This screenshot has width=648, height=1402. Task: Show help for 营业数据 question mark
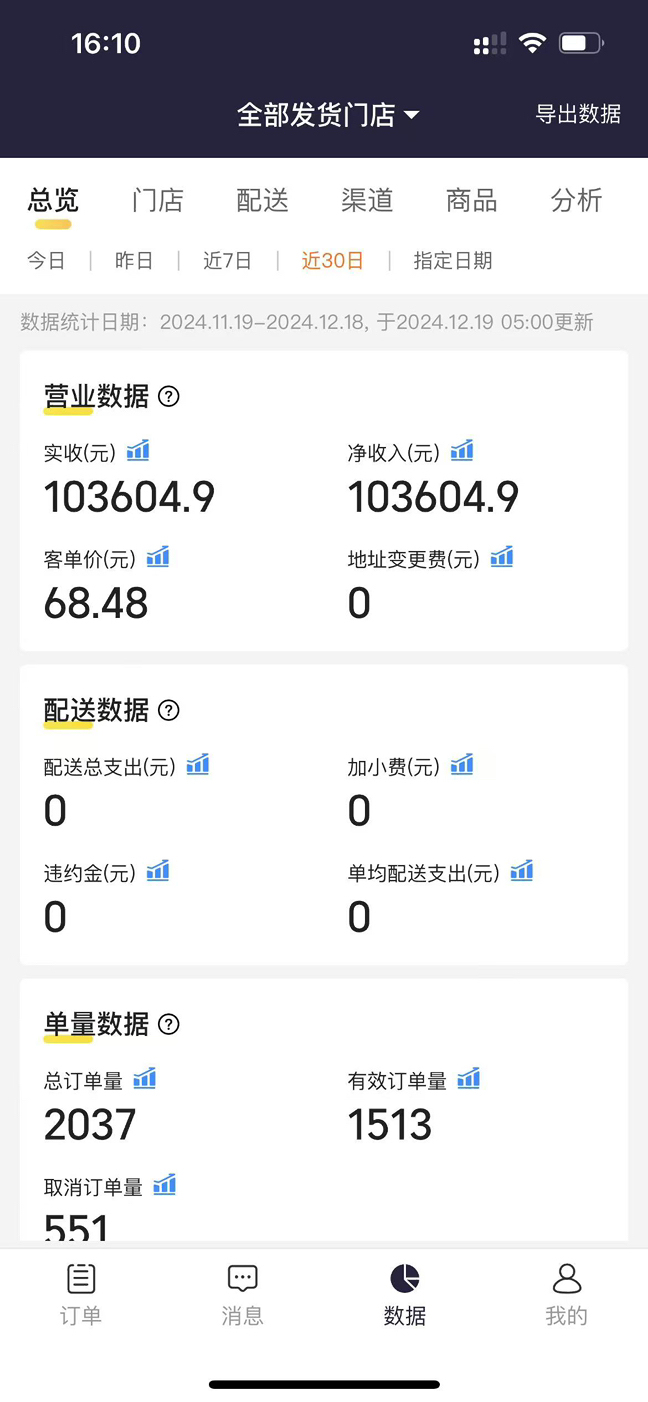click(x=169, y=397)
